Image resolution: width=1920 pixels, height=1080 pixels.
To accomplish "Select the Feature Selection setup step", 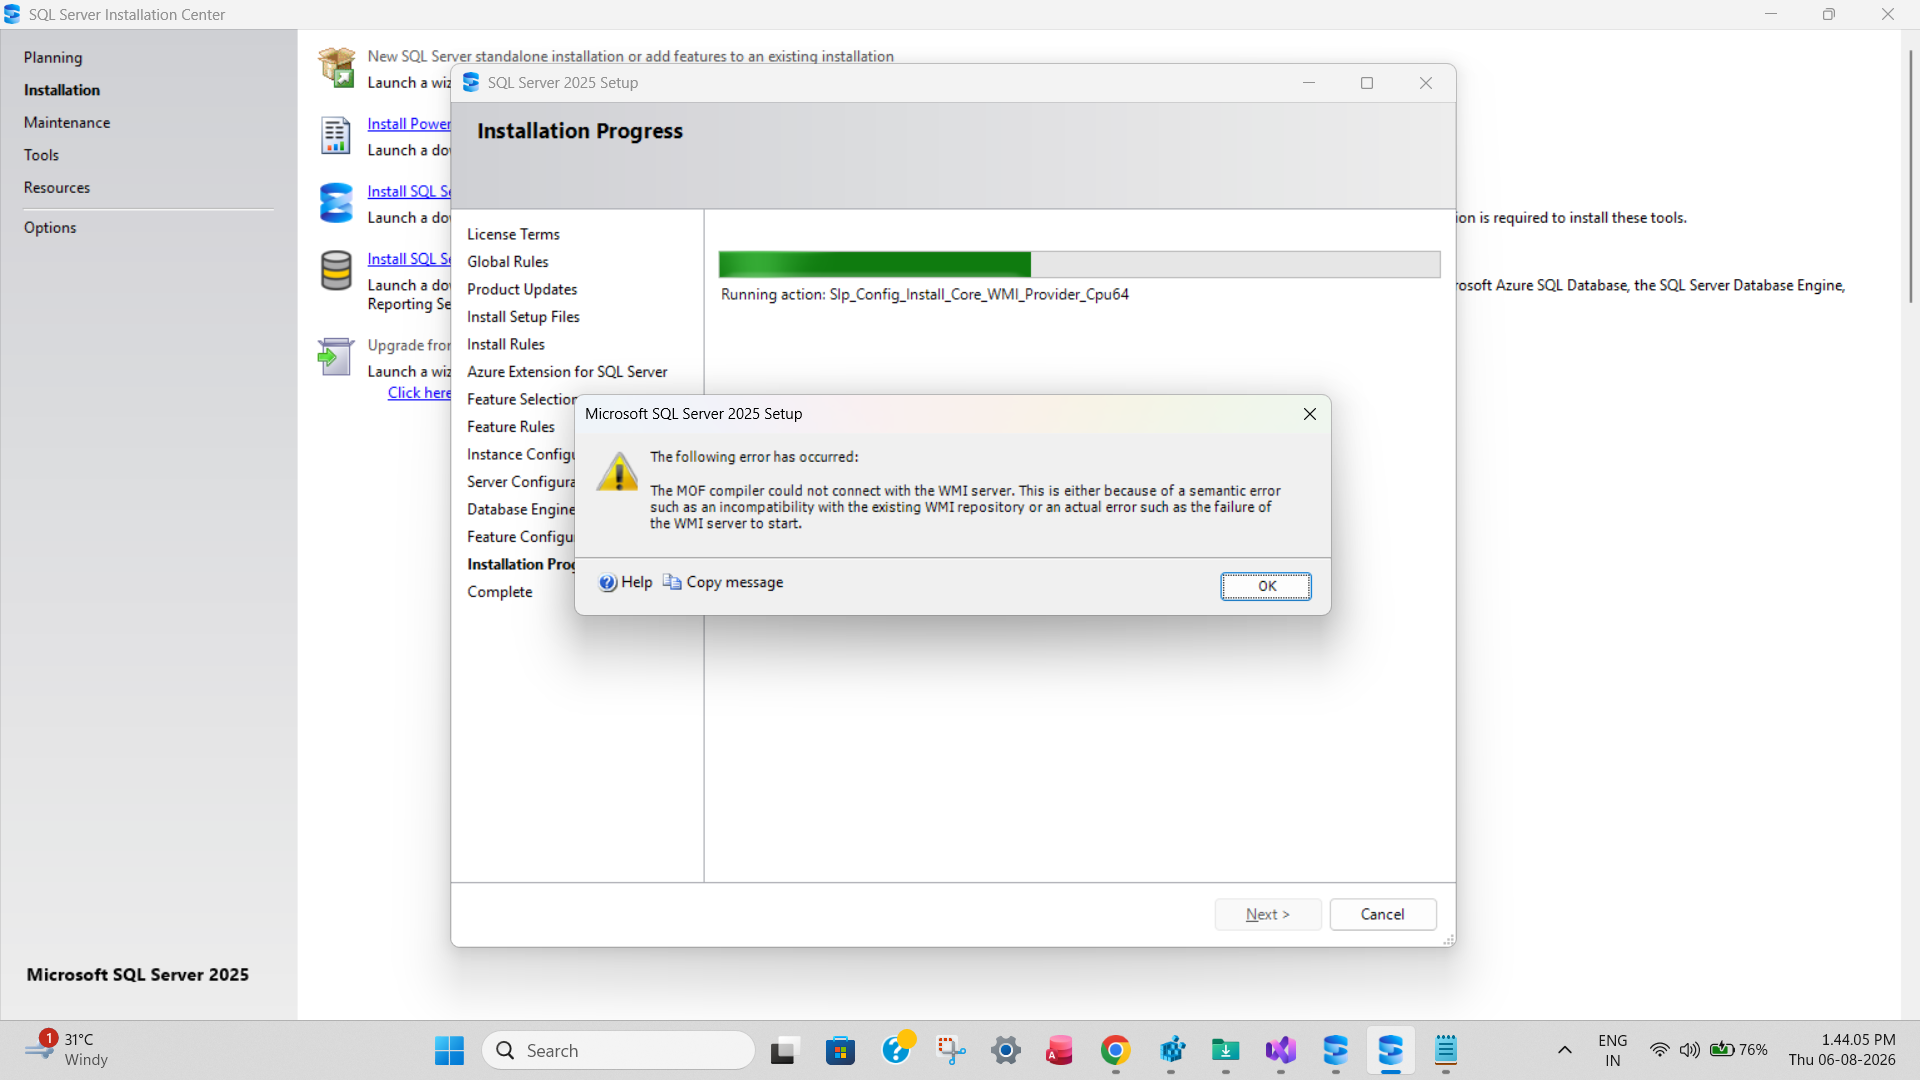I will pyautogui.click(x=521, y=400).
